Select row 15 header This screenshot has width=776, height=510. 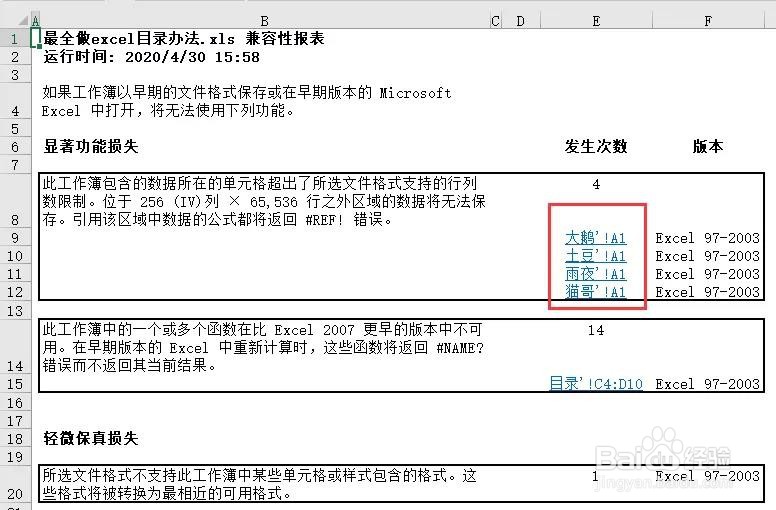coord(15,384)
